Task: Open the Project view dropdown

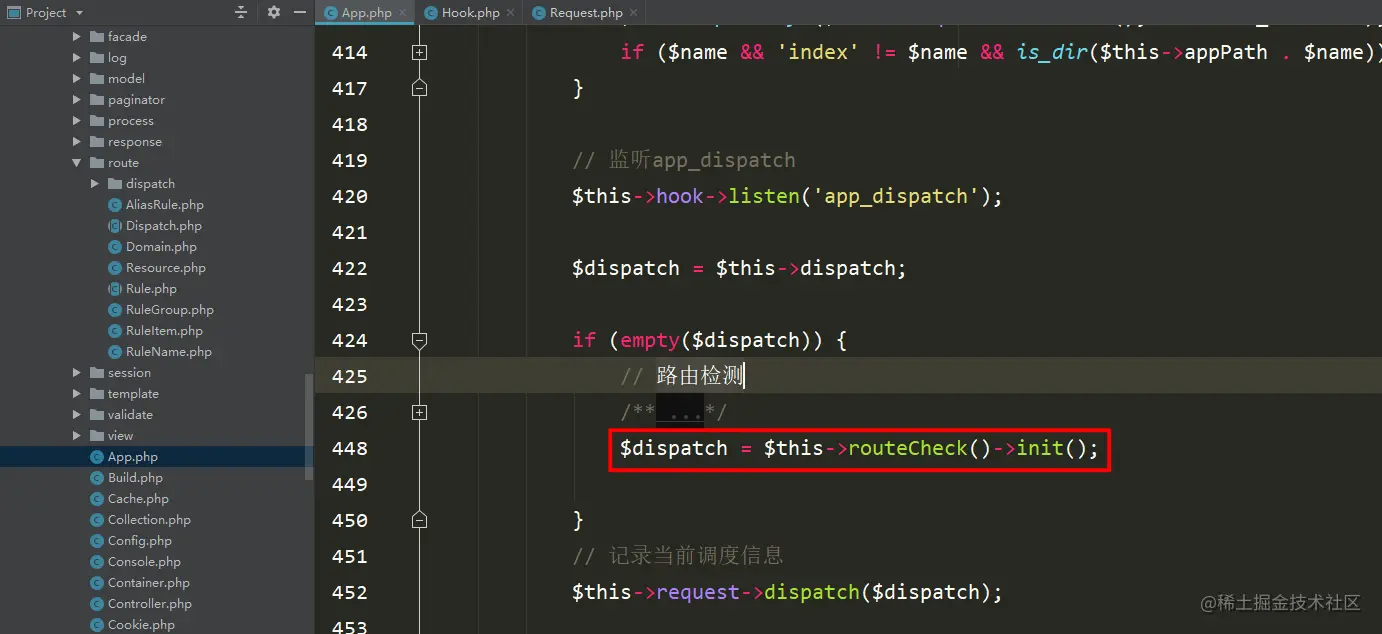Action: [x=46, y=12]
